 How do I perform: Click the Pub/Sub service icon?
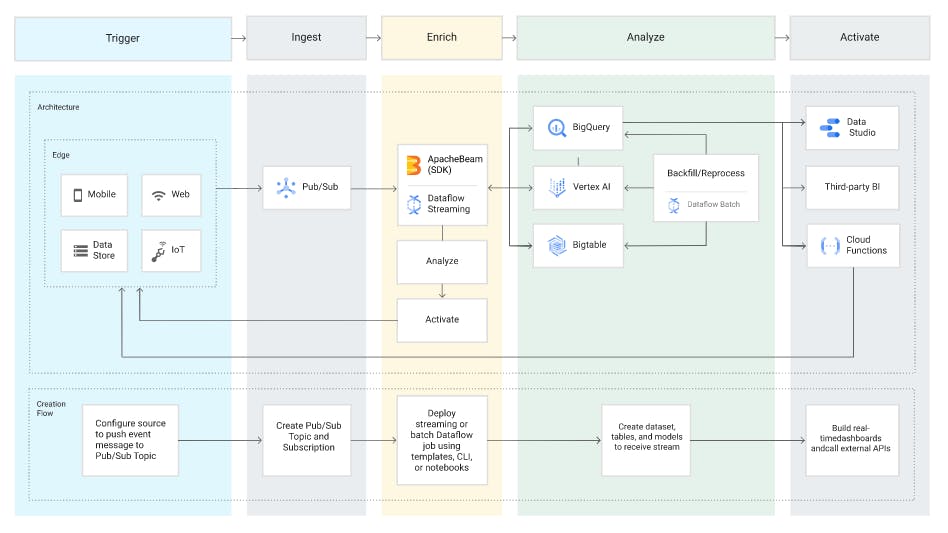click(x=286, y=187)
